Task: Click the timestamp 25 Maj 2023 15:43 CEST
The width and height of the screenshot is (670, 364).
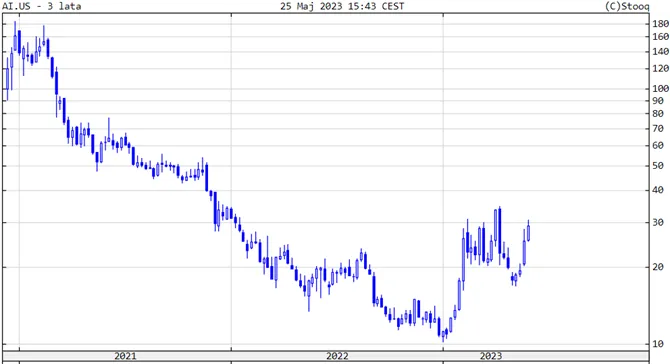Action: pos(342,6)
